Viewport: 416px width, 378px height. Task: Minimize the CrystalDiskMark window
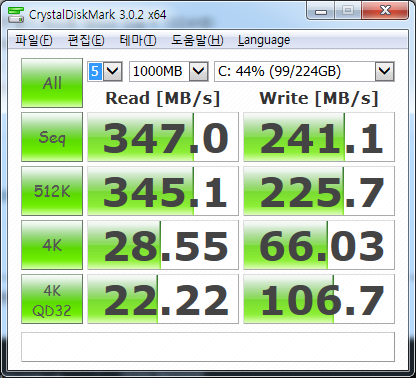tap(320, 11)
